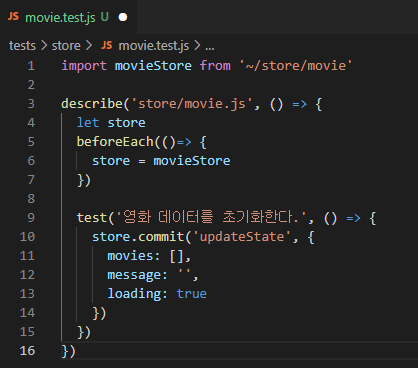Open the 'store' breadcrumb folder

point(66,46)
